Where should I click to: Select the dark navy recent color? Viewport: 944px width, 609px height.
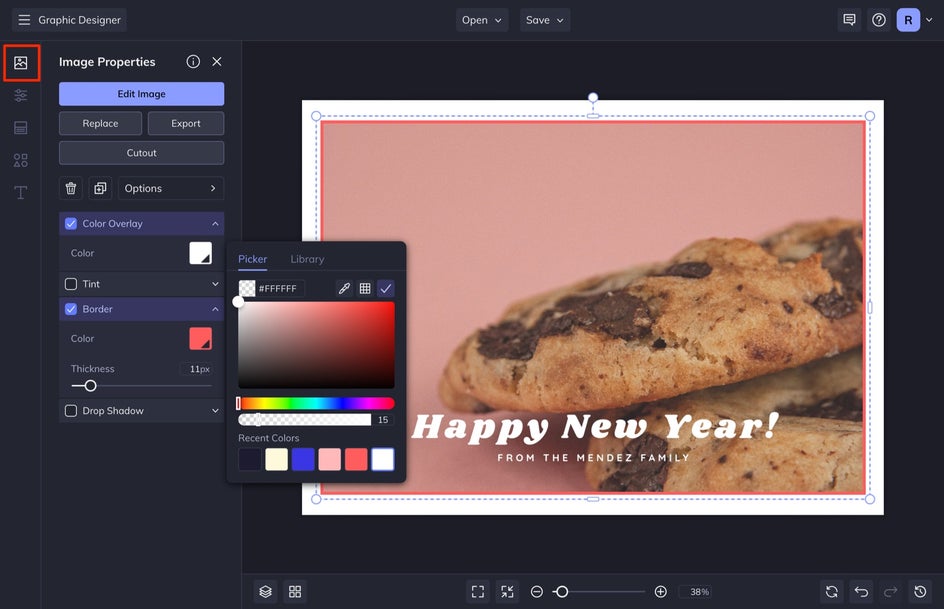(250, 459)
